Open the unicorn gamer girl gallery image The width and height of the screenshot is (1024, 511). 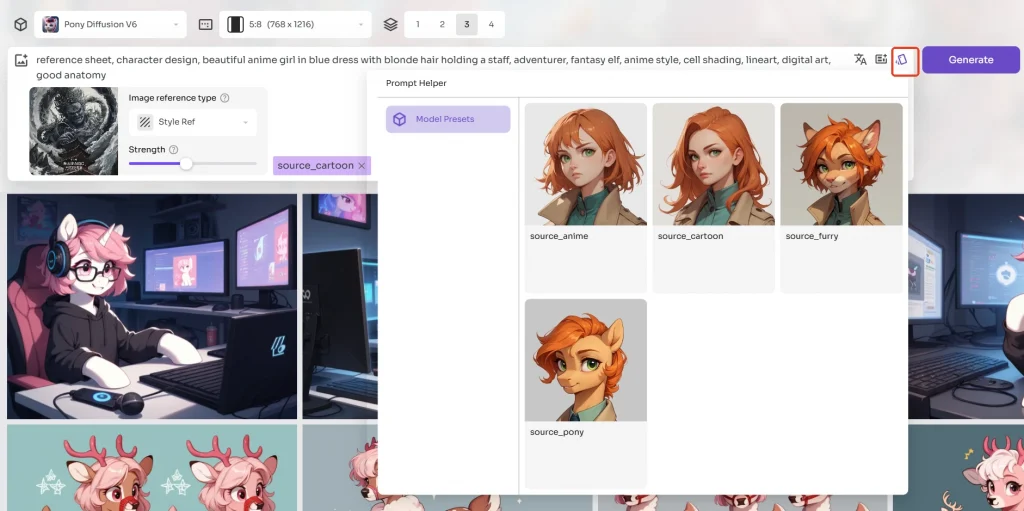(152, 306)
